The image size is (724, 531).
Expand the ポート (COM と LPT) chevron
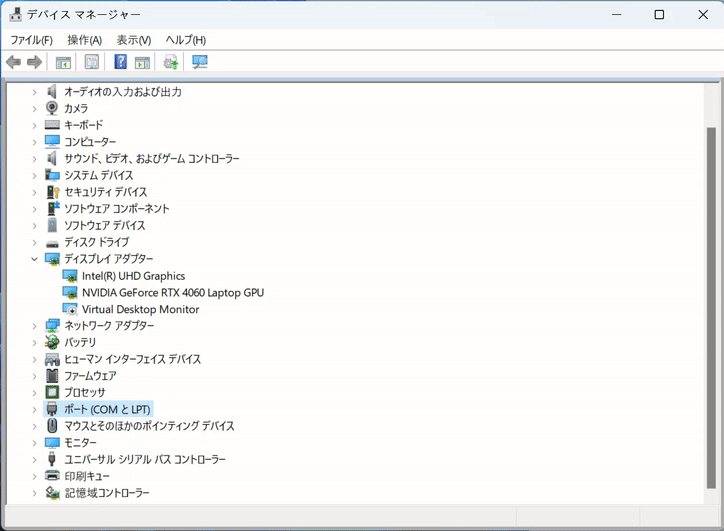point(34,410)
